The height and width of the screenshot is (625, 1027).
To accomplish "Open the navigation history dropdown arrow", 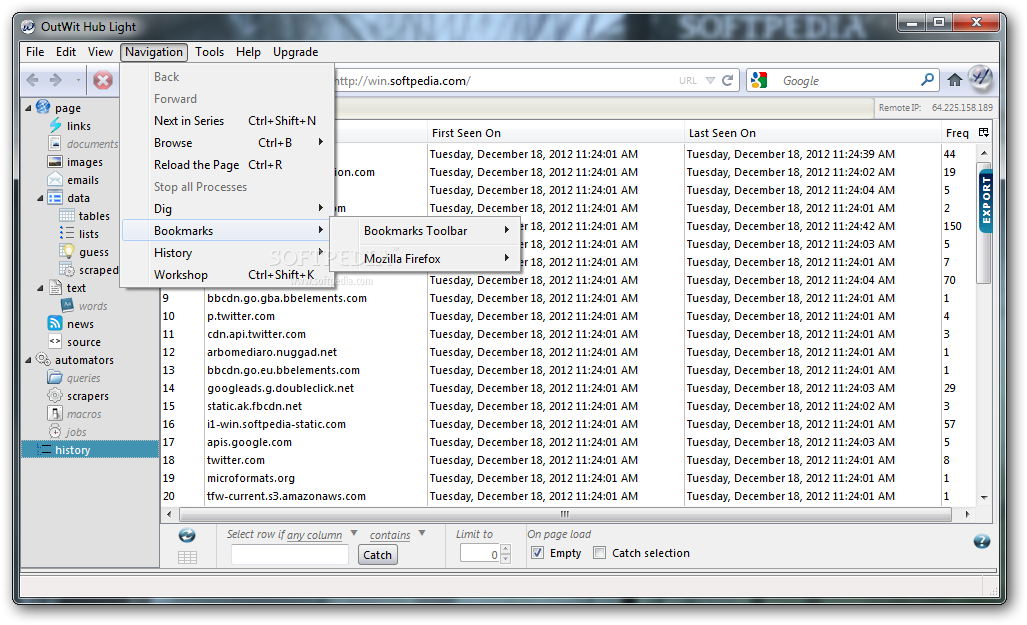I will [78, 81].
